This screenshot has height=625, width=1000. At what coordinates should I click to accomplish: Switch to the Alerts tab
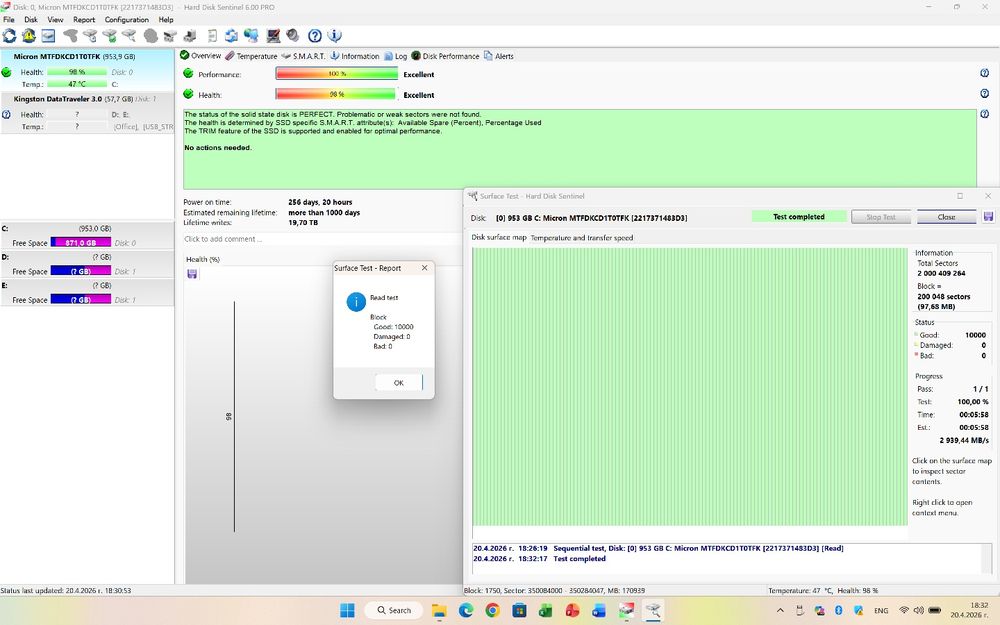499,56
